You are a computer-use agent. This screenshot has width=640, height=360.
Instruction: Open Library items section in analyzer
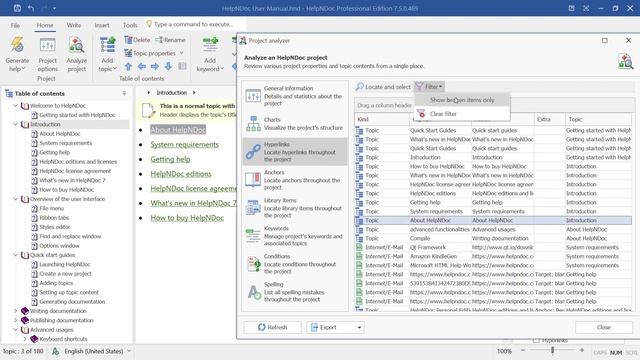tap(295, 208)
